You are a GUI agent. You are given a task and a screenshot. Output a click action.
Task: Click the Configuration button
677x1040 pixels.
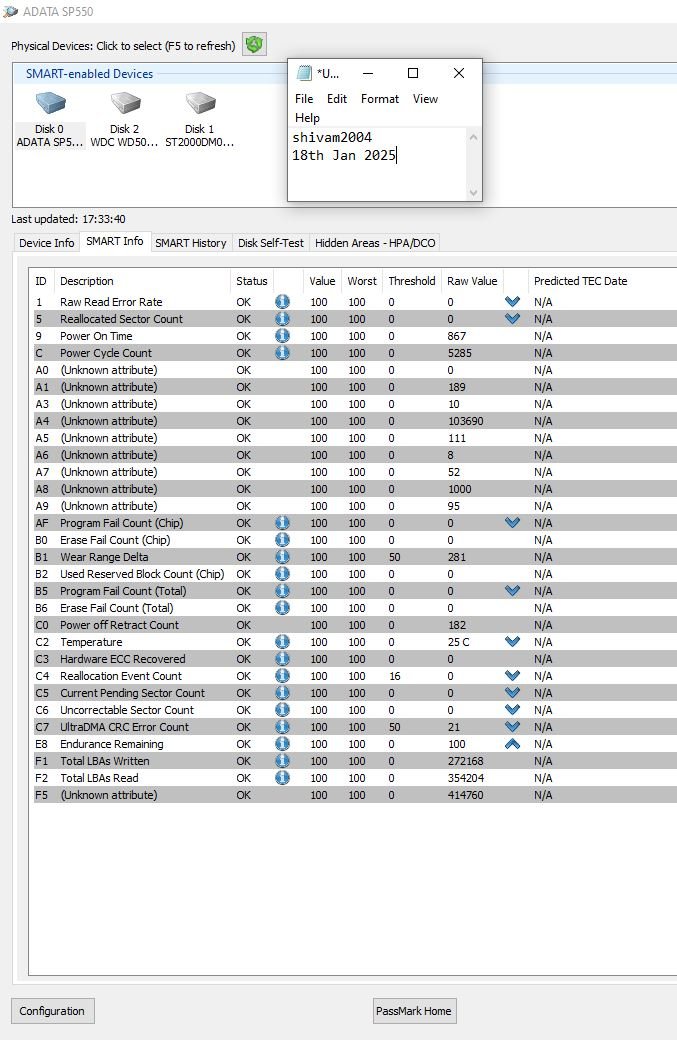pyautogui.click(x=53, y=1011)
